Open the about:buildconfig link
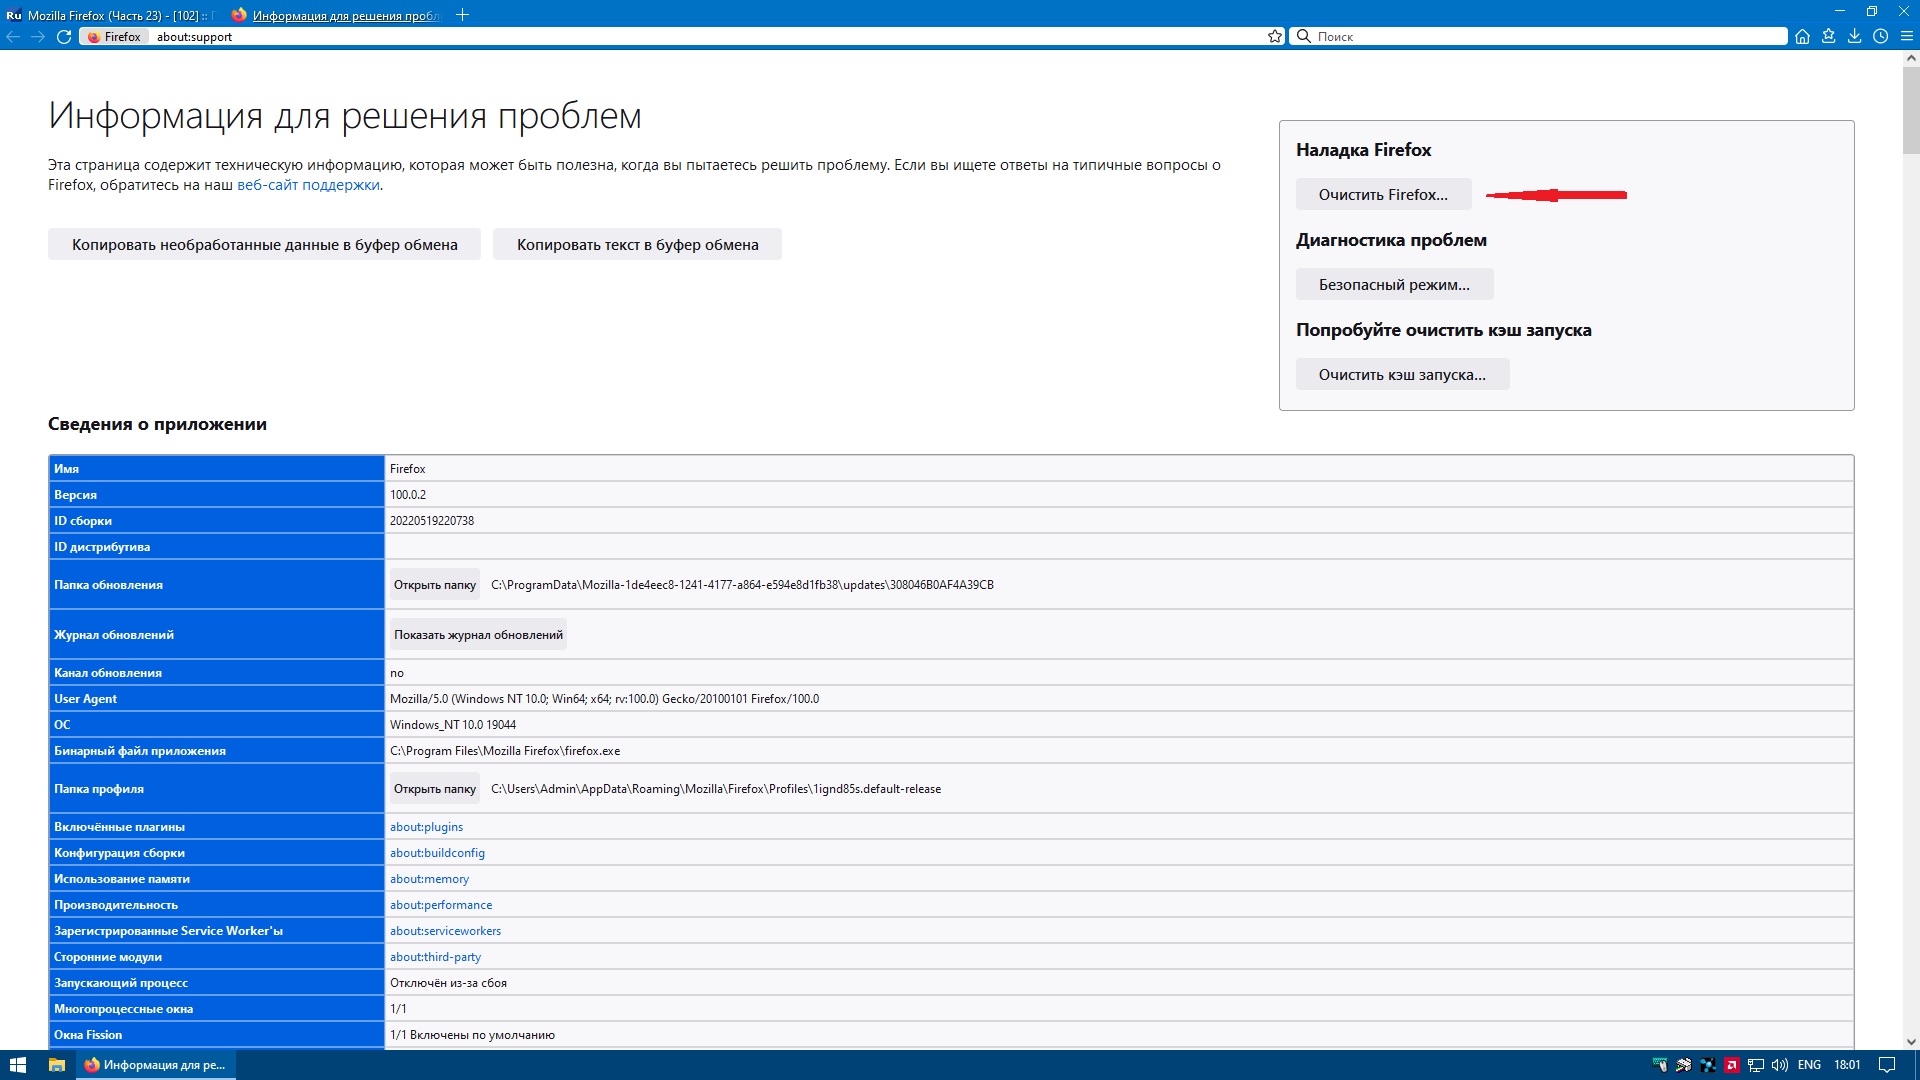1920x1080 pixels. pos(437,853)
